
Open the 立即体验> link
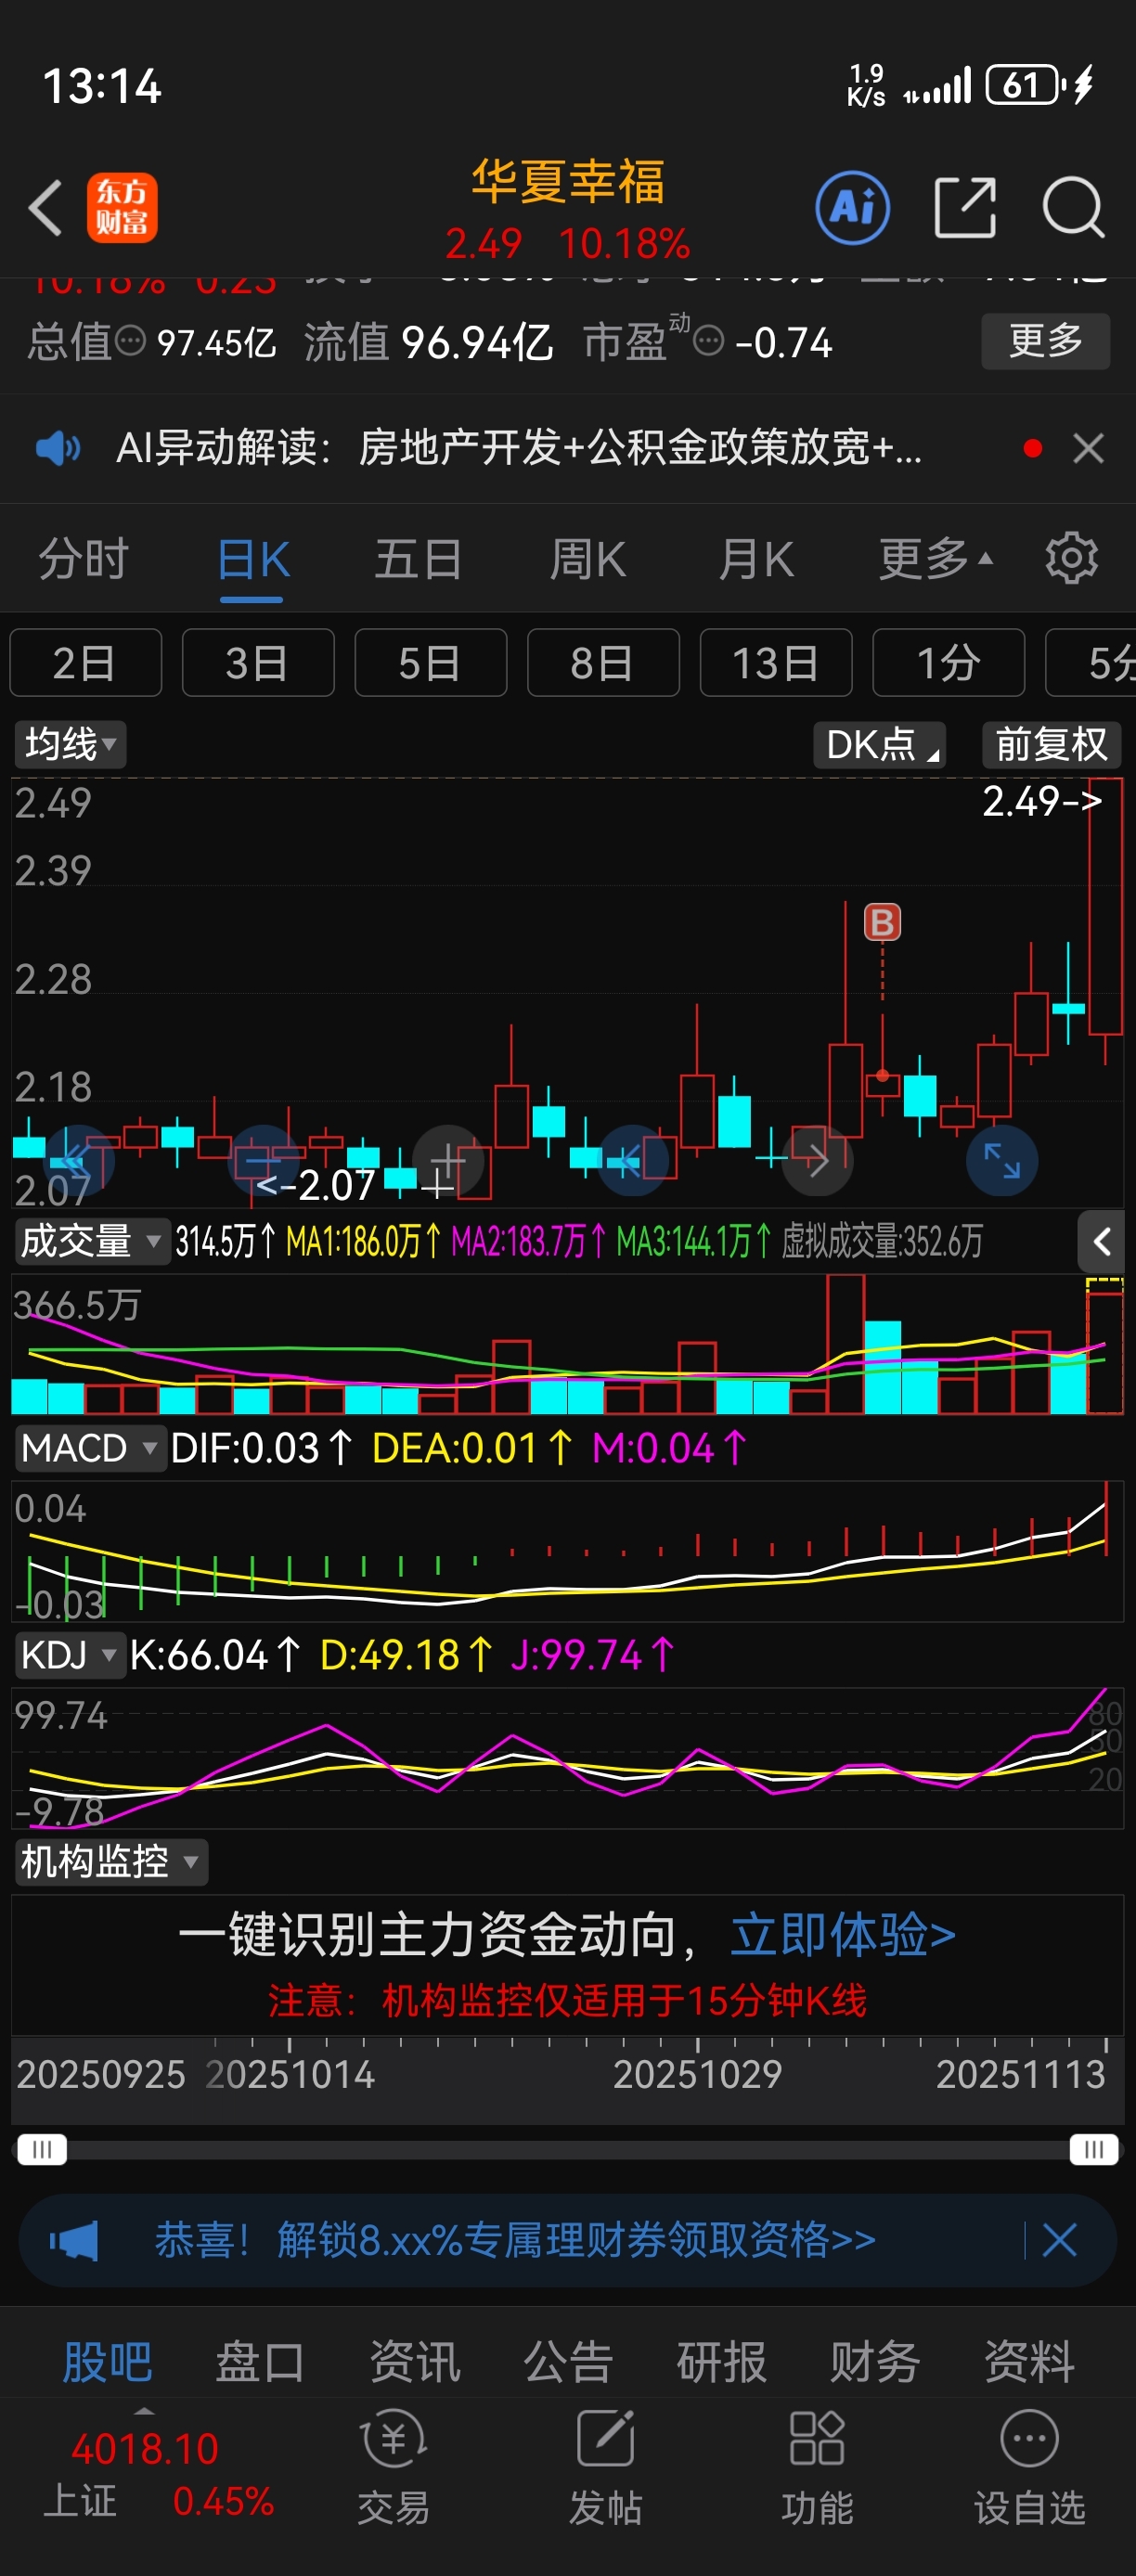842,1935
